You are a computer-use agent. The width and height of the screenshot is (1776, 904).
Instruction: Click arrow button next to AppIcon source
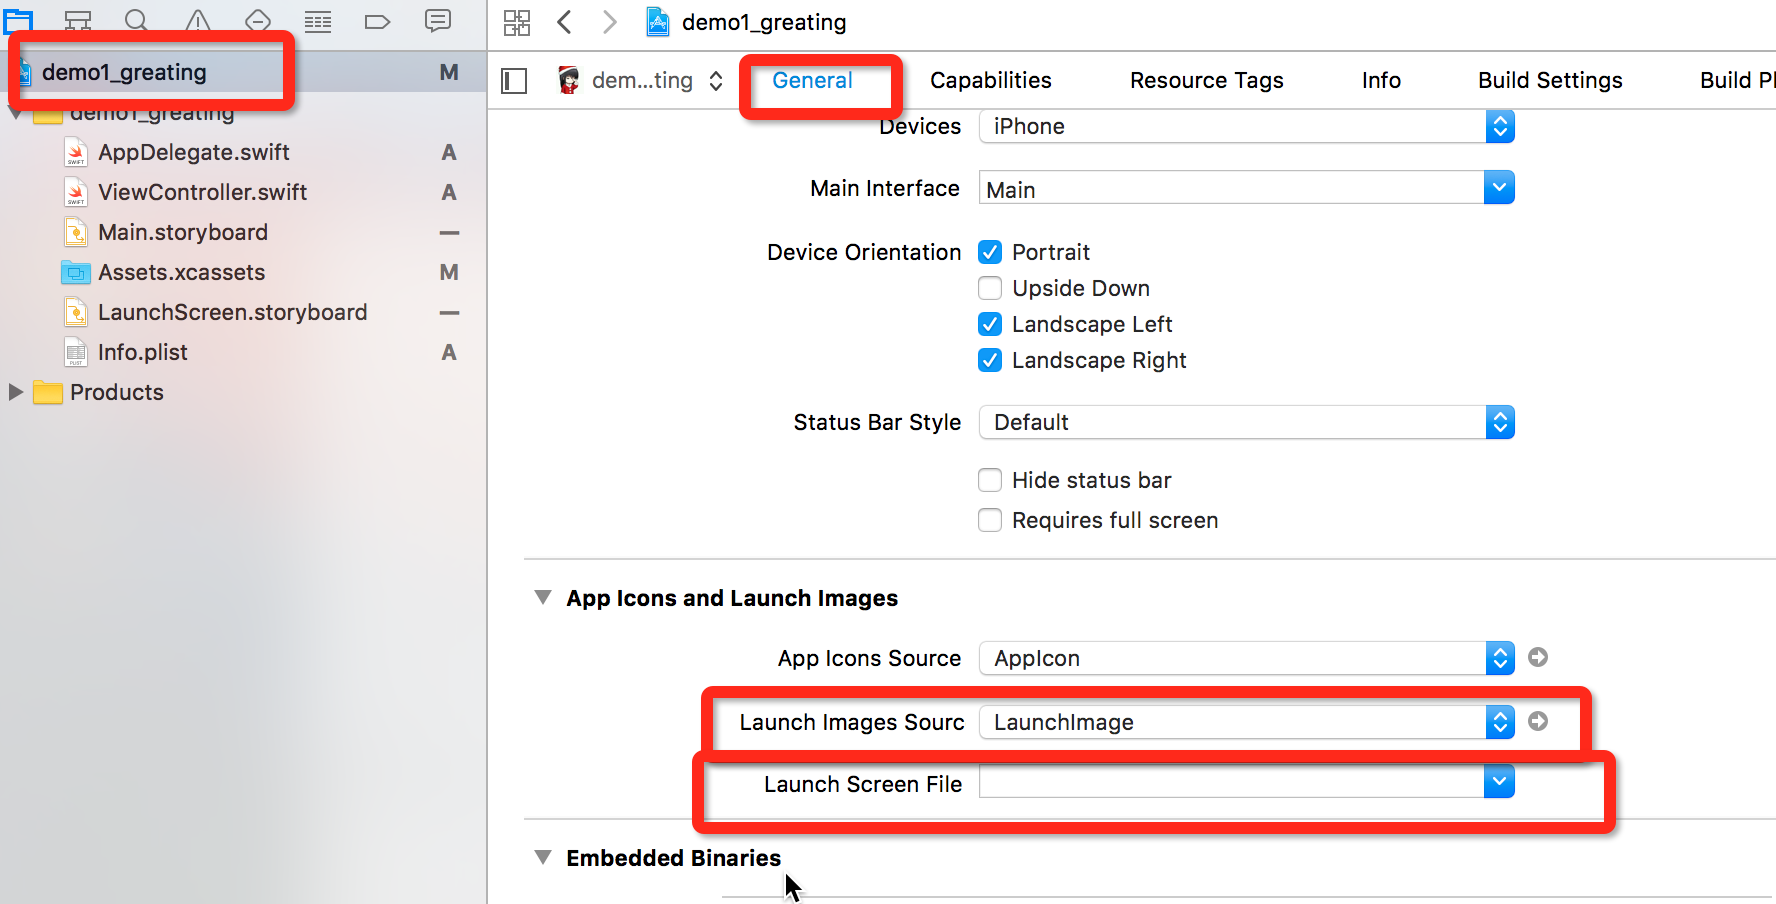pyautogui.click(x=1538, y=657)
